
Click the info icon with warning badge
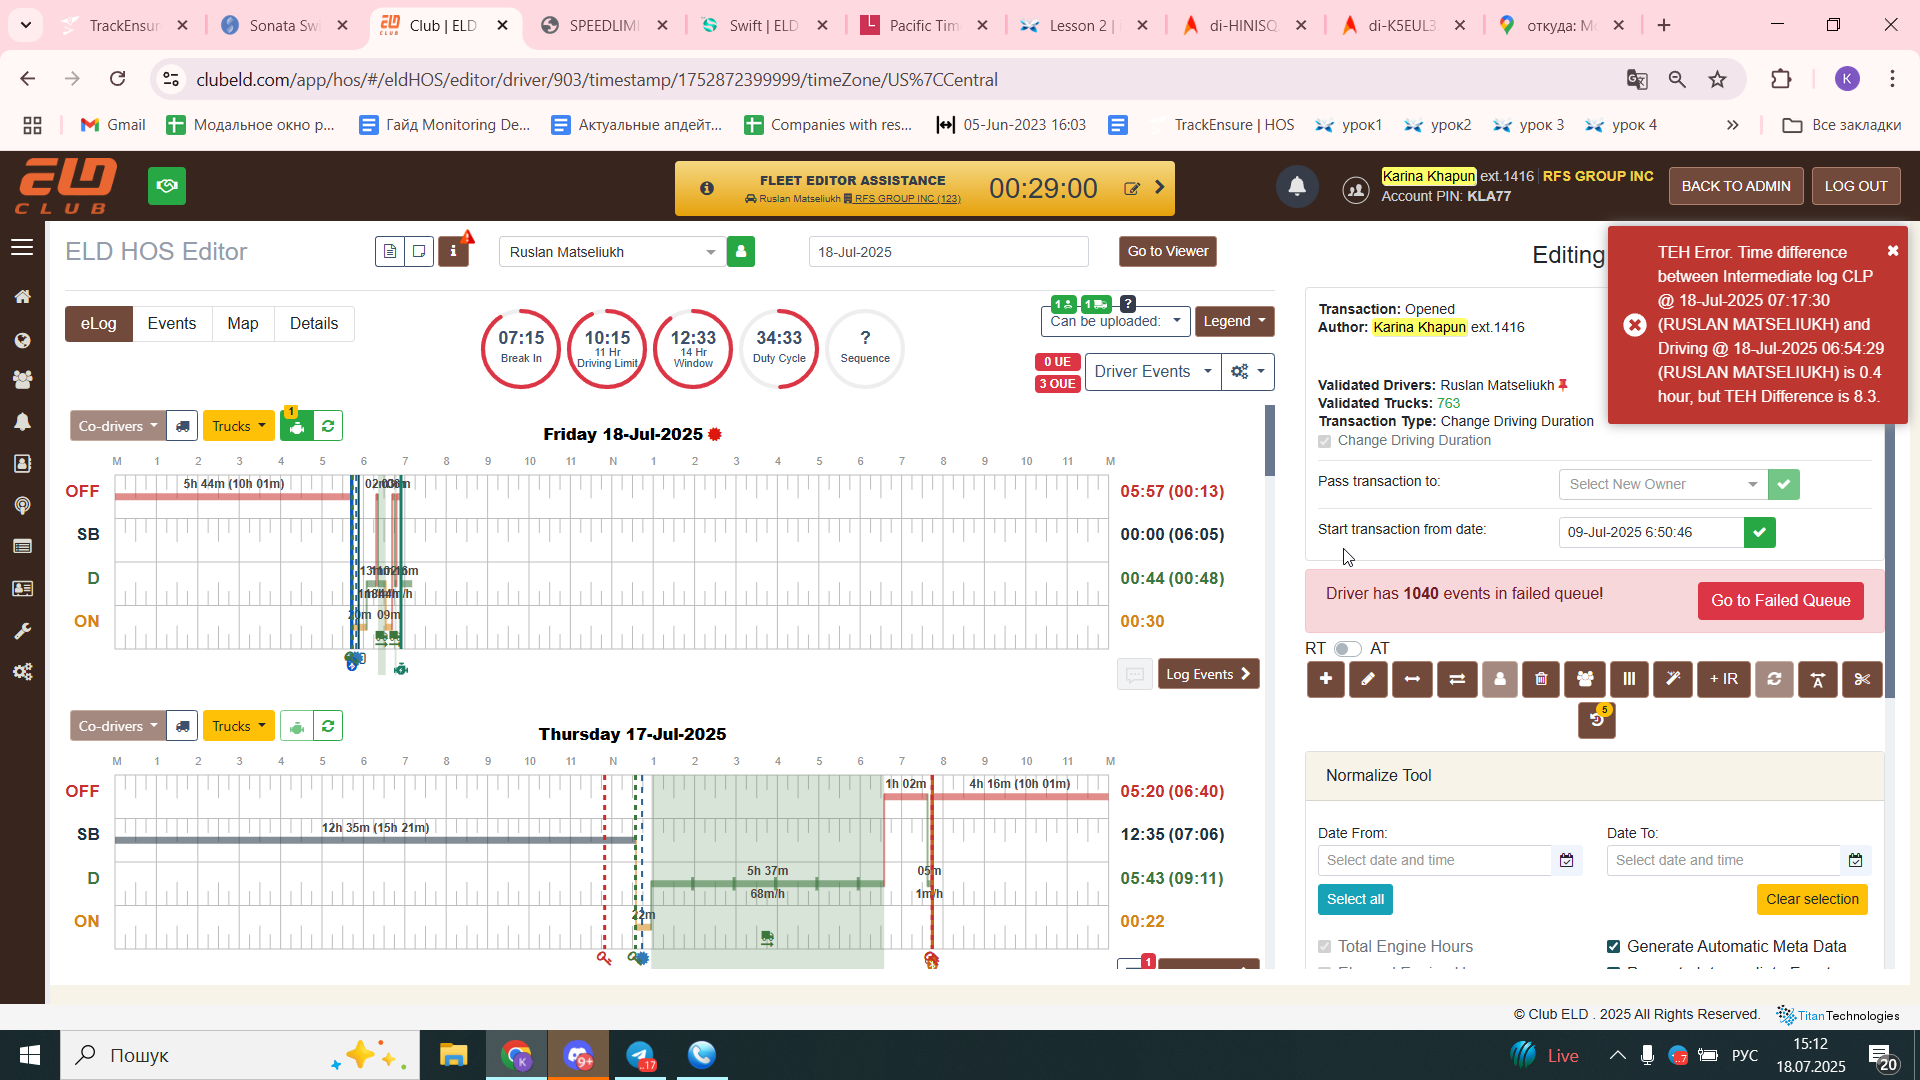coord(454,252)
